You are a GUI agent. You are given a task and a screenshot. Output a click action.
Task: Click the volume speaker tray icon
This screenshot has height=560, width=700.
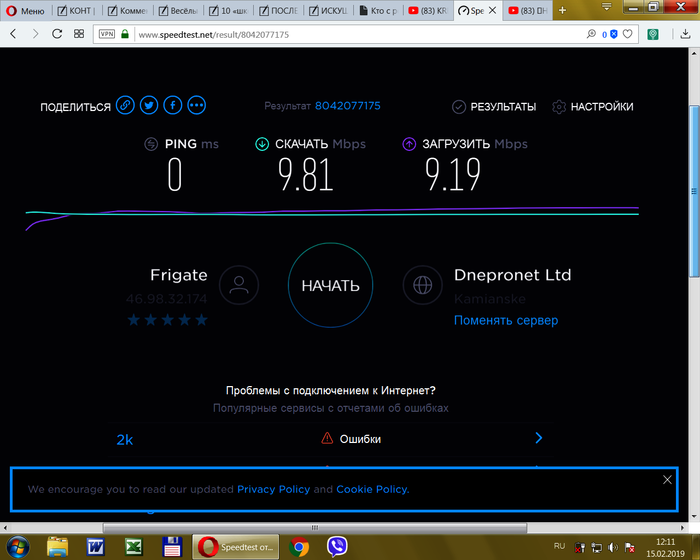(x=613, y=547)
